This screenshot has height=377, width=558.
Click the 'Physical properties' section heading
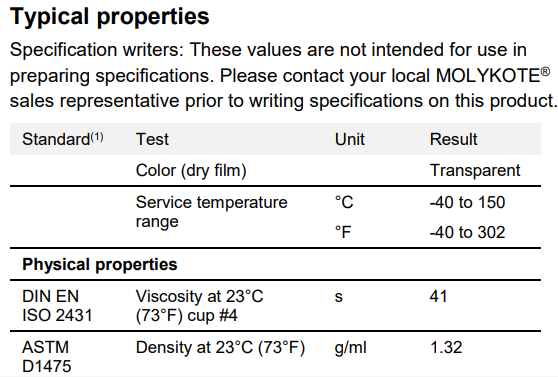(100, 265)
